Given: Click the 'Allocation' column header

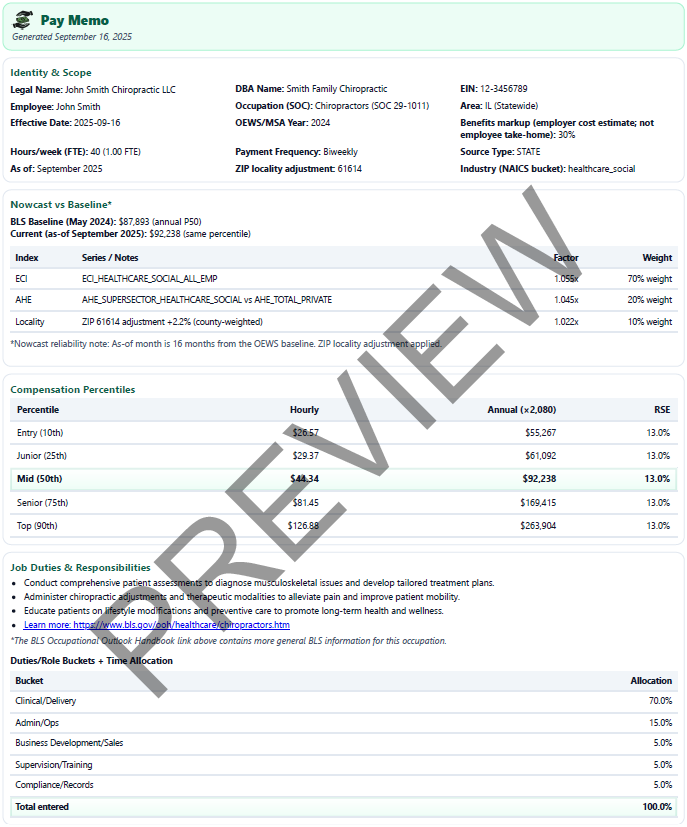Looking at the screenshot, I should coord(651,681).
